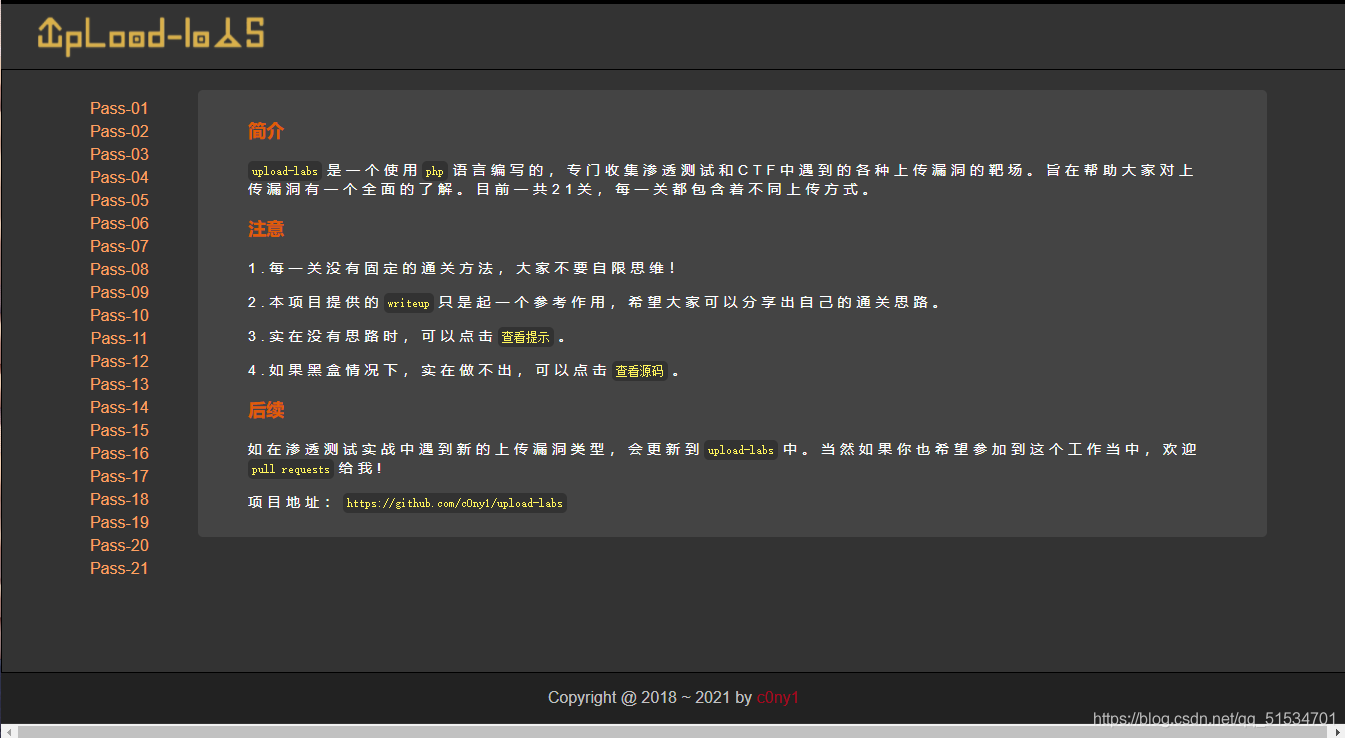Click the 查看源码 source label
The image size is (1345, 738).
click(x=639, y=372)
